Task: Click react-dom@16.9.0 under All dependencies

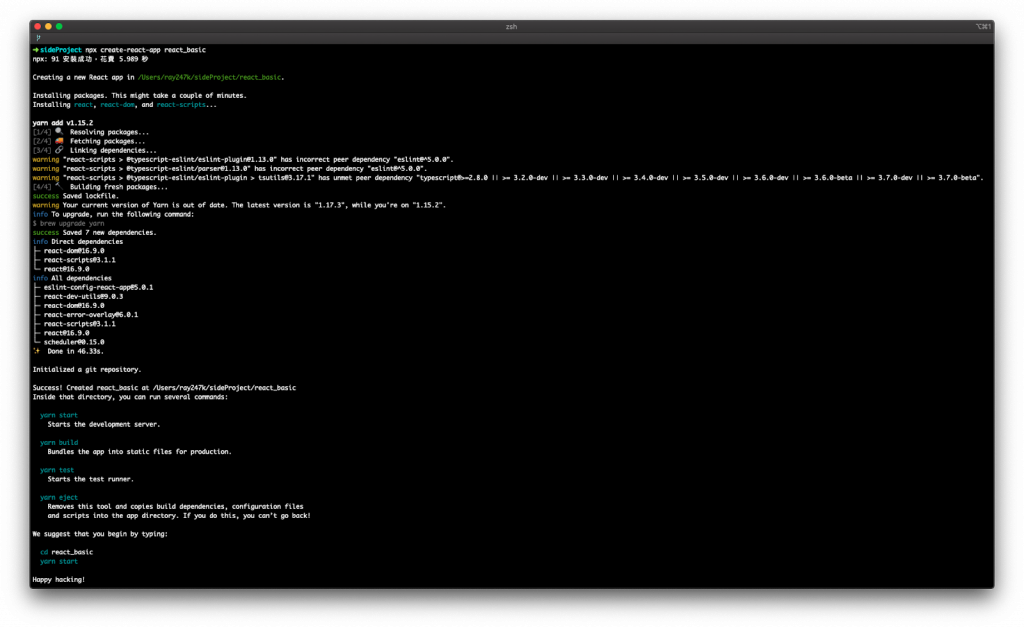Action: (x=74, y=306)
